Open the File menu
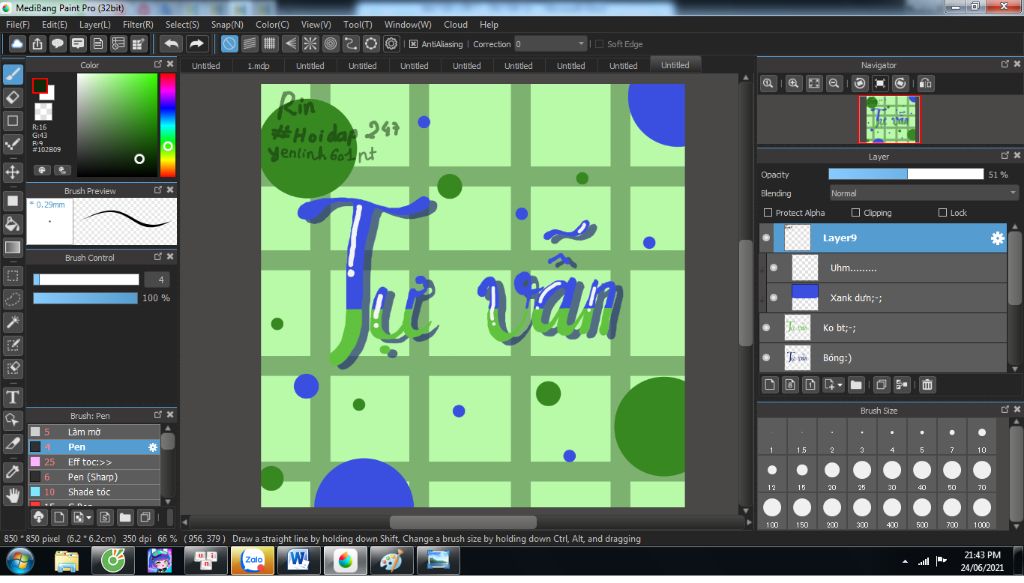This screenshot has height=583, width=1024. click(x=18, y=25)
